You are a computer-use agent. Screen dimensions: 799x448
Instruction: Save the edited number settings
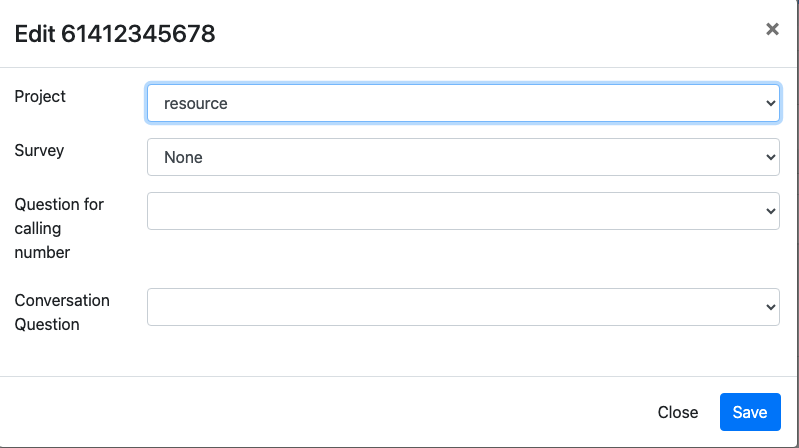(749, 412)
